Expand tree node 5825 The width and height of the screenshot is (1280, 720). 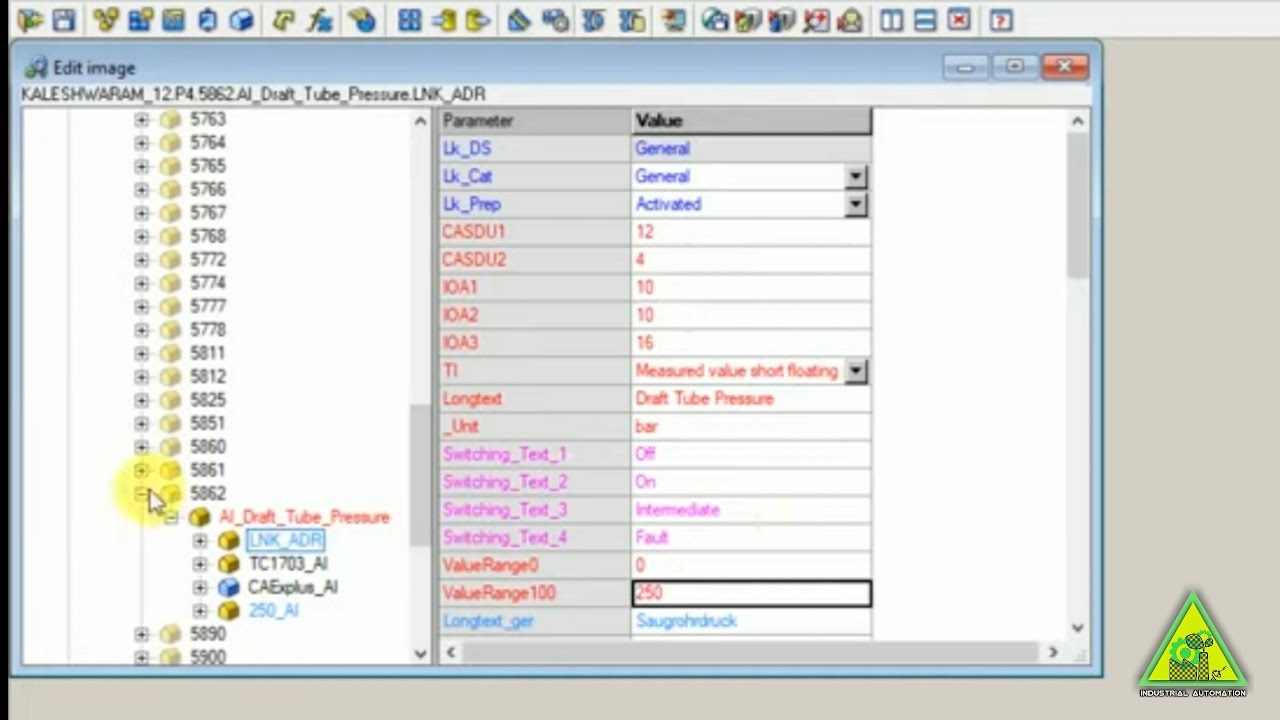[141, 400]
